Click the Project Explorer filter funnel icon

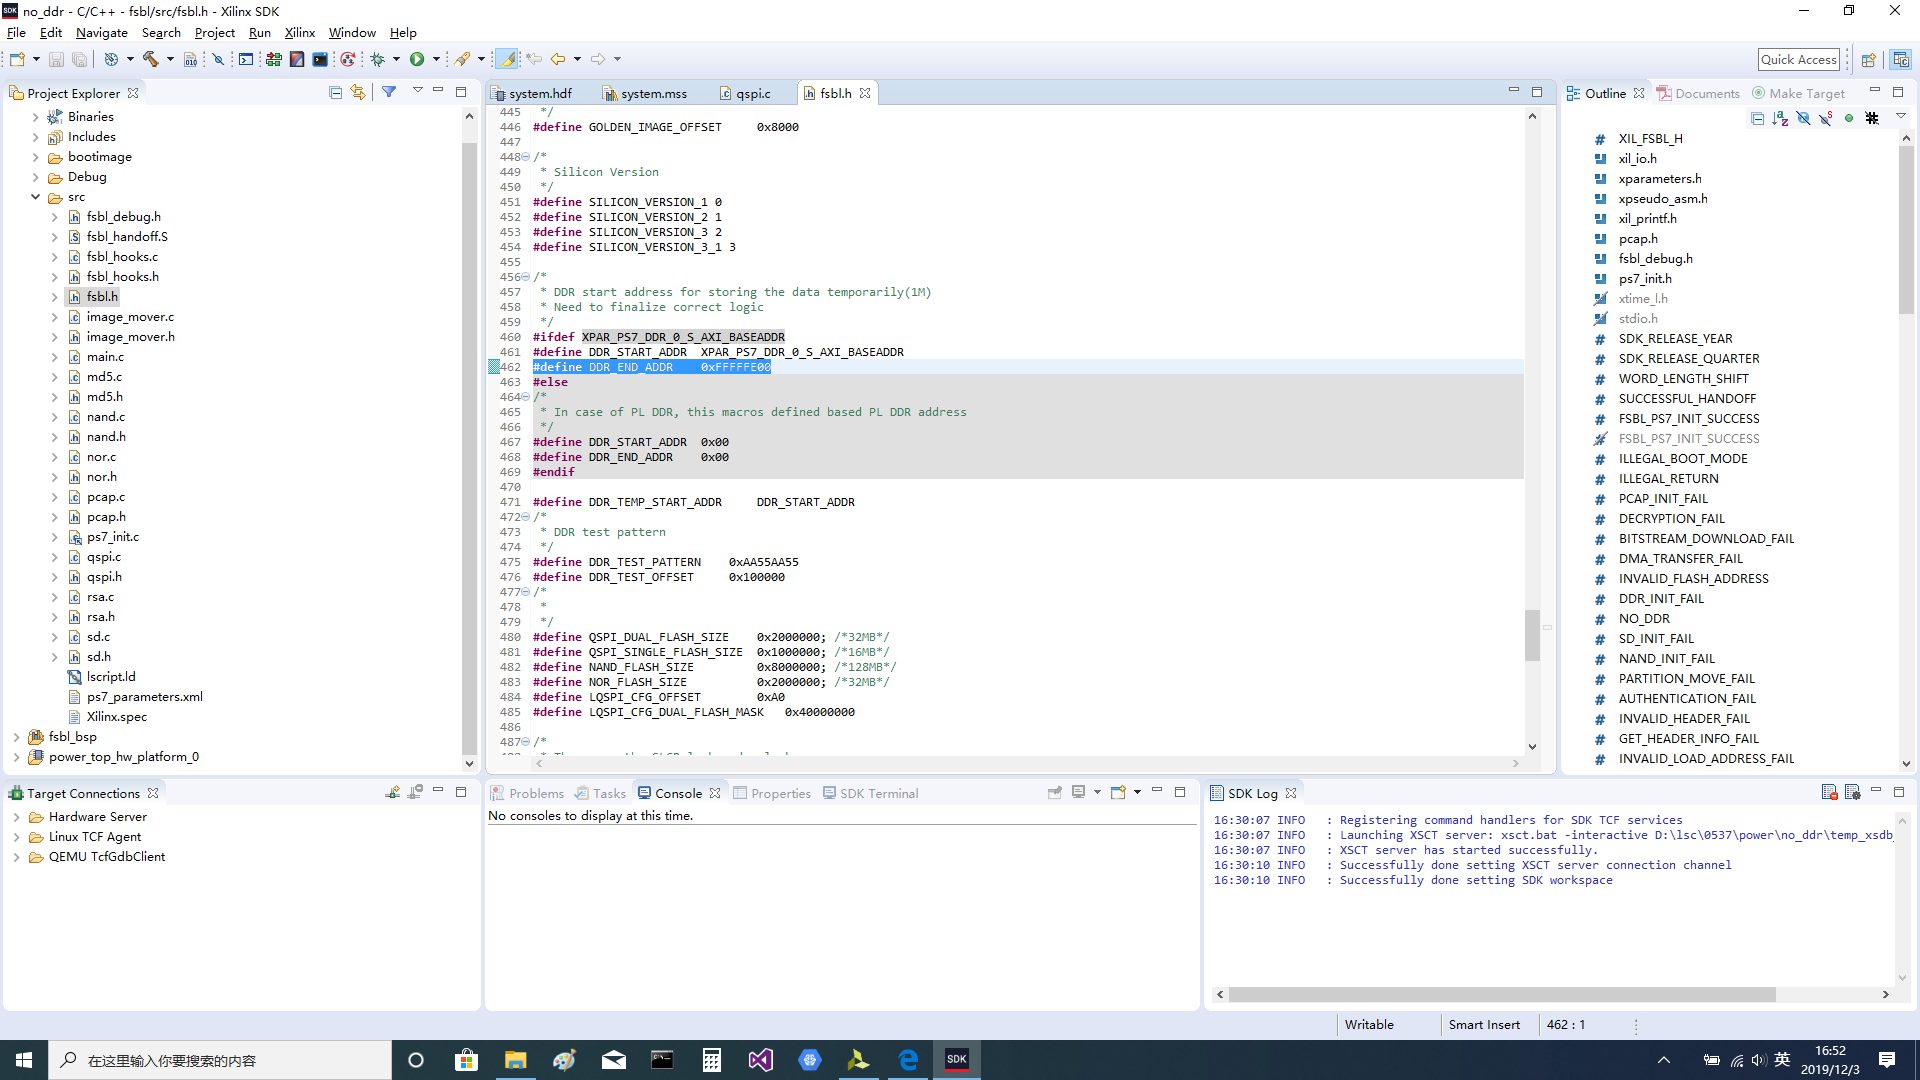coord(389,92)
